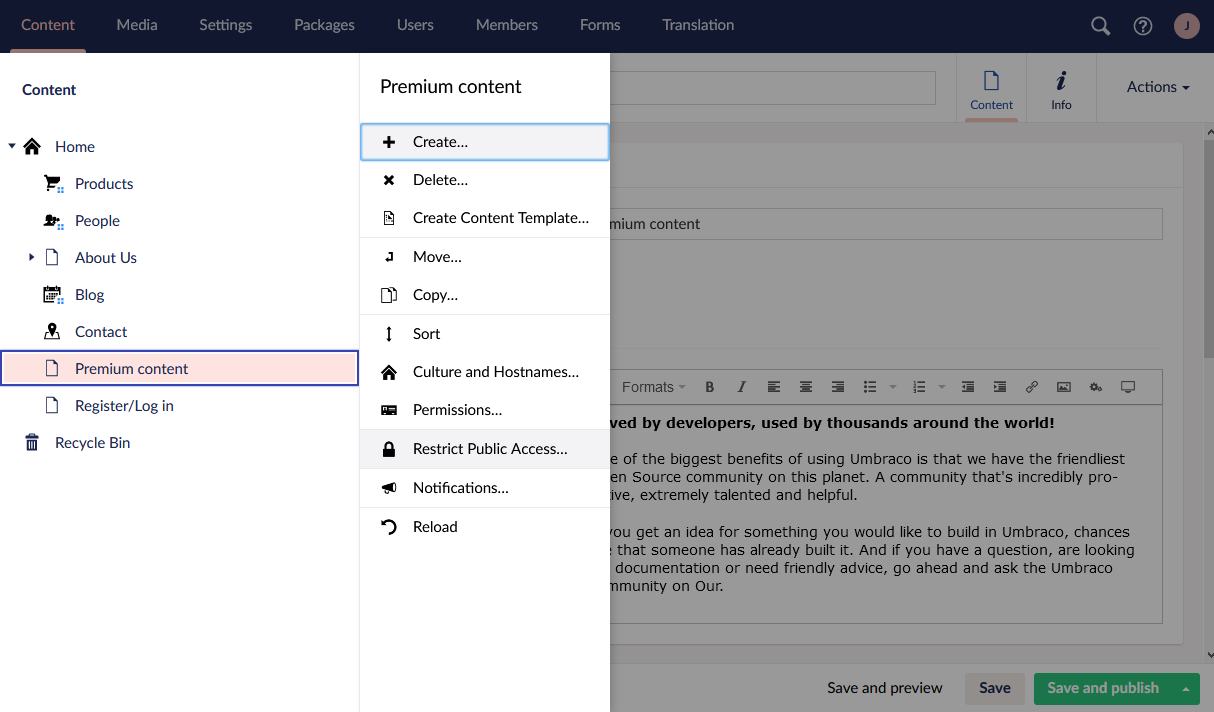Viewport: 1214px width, 712px height.
Task: Open the Formats dropdown in the editor
Action: coord(653,387)
